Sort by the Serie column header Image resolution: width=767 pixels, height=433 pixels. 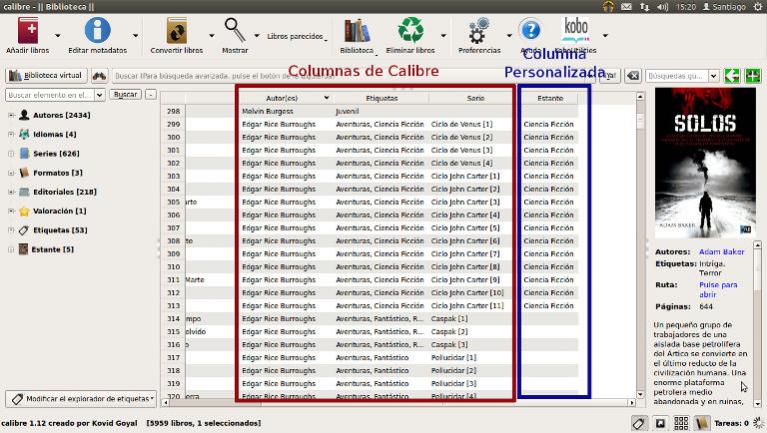point(476,98)
